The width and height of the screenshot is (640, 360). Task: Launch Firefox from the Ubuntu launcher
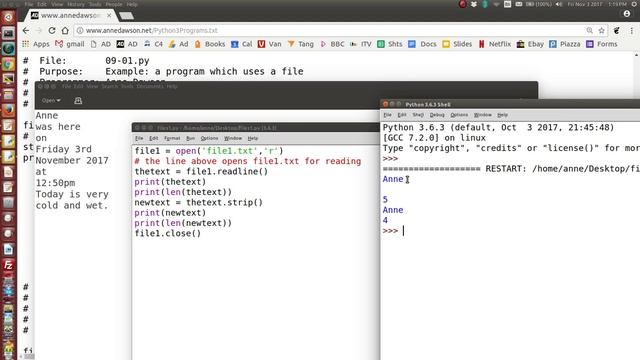8,110
